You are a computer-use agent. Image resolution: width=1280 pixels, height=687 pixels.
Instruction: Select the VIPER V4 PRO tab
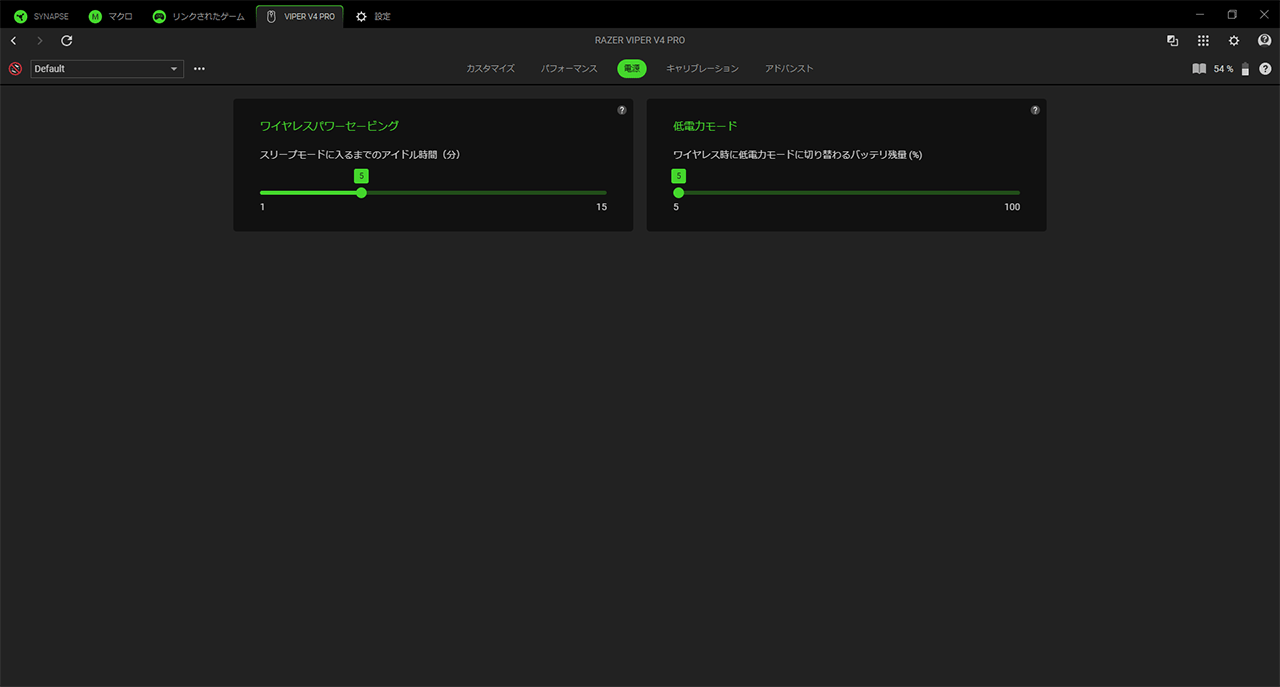pyautogui.click(x=300, y=16)
